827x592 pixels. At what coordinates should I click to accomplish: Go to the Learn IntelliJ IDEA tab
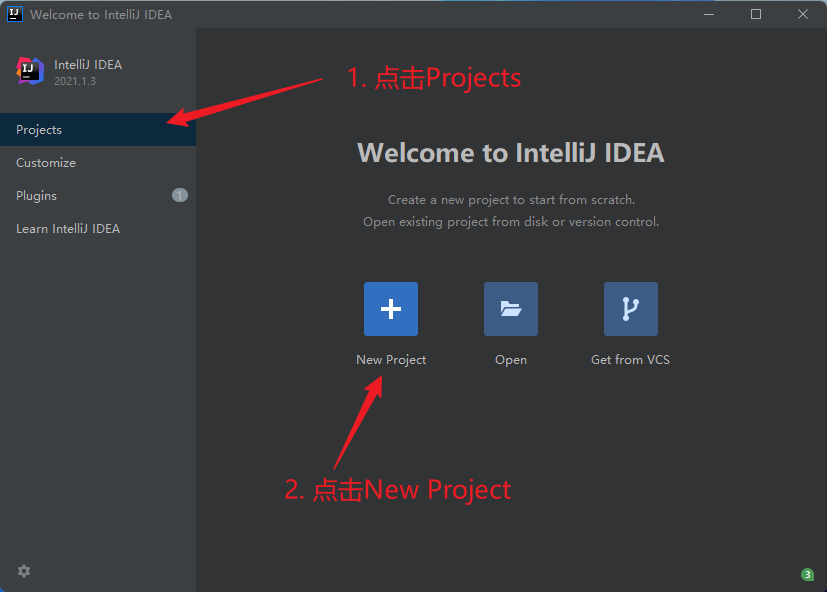(x=68, y=229)
